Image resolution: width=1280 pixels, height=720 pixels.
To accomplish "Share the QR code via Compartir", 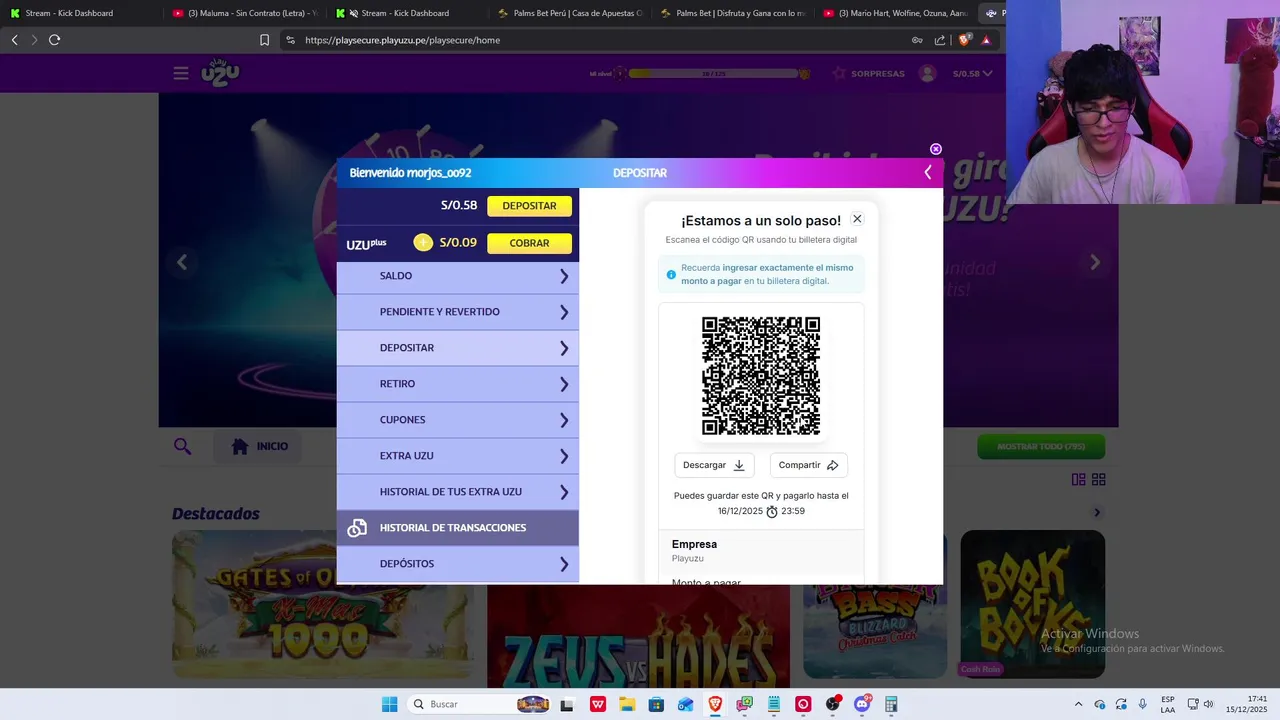I will click(x=808, y=465).
